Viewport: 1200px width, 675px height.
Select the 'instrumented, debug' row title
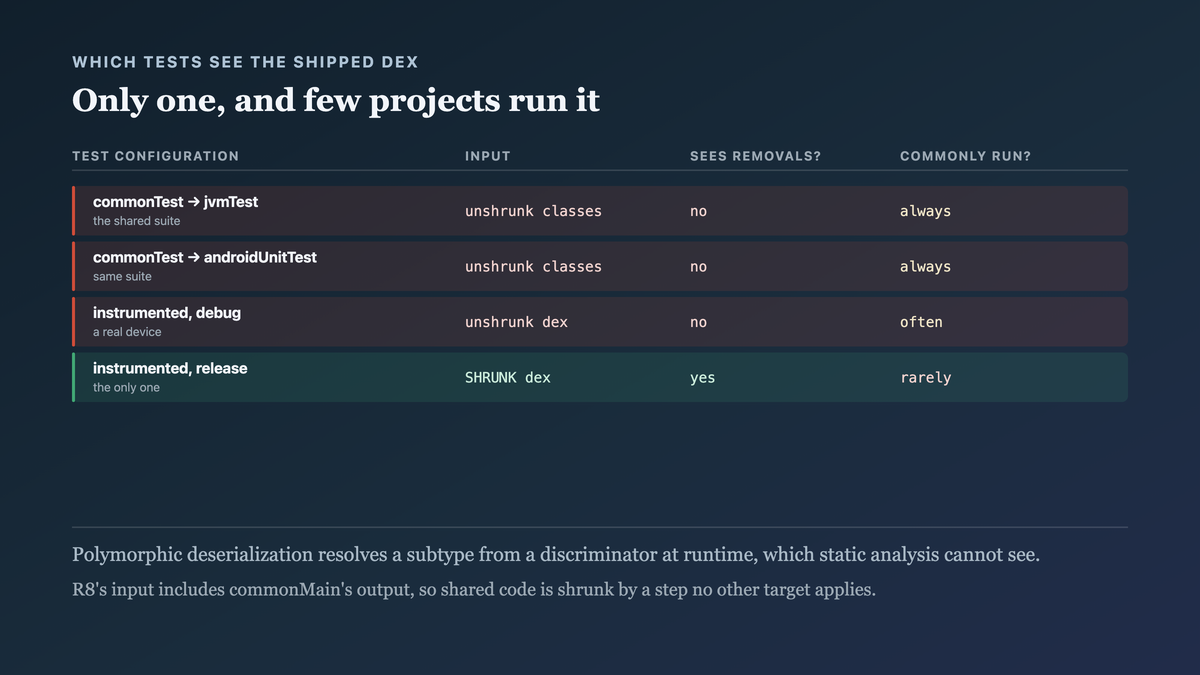[x=166, y=313]
